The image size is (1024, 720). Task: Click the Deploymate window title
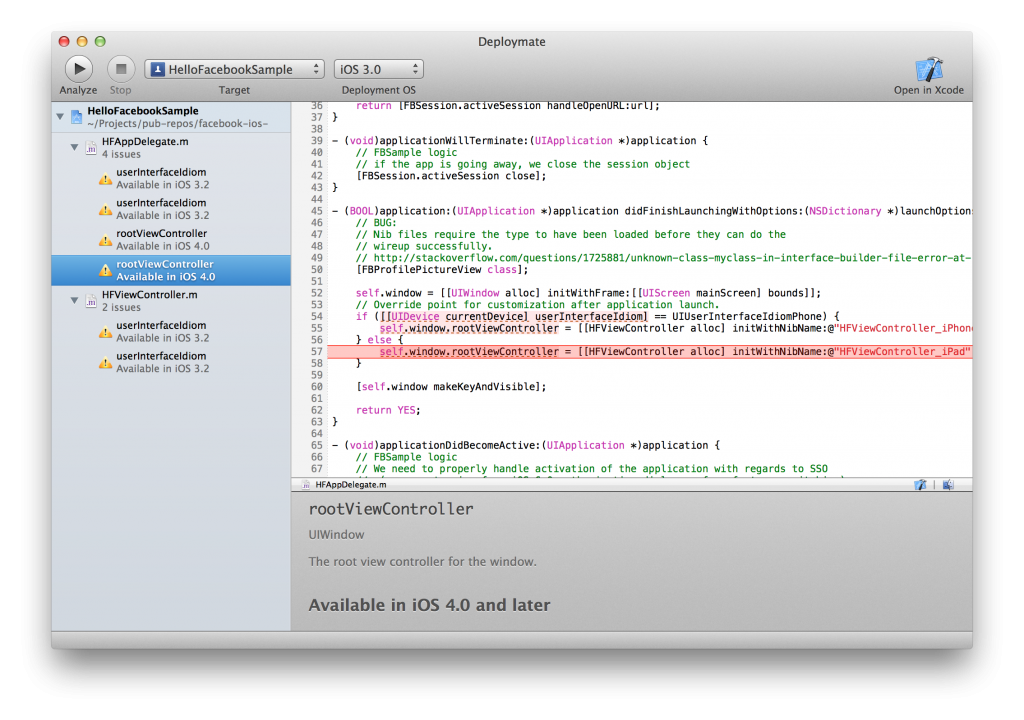[x=511, y=42]
